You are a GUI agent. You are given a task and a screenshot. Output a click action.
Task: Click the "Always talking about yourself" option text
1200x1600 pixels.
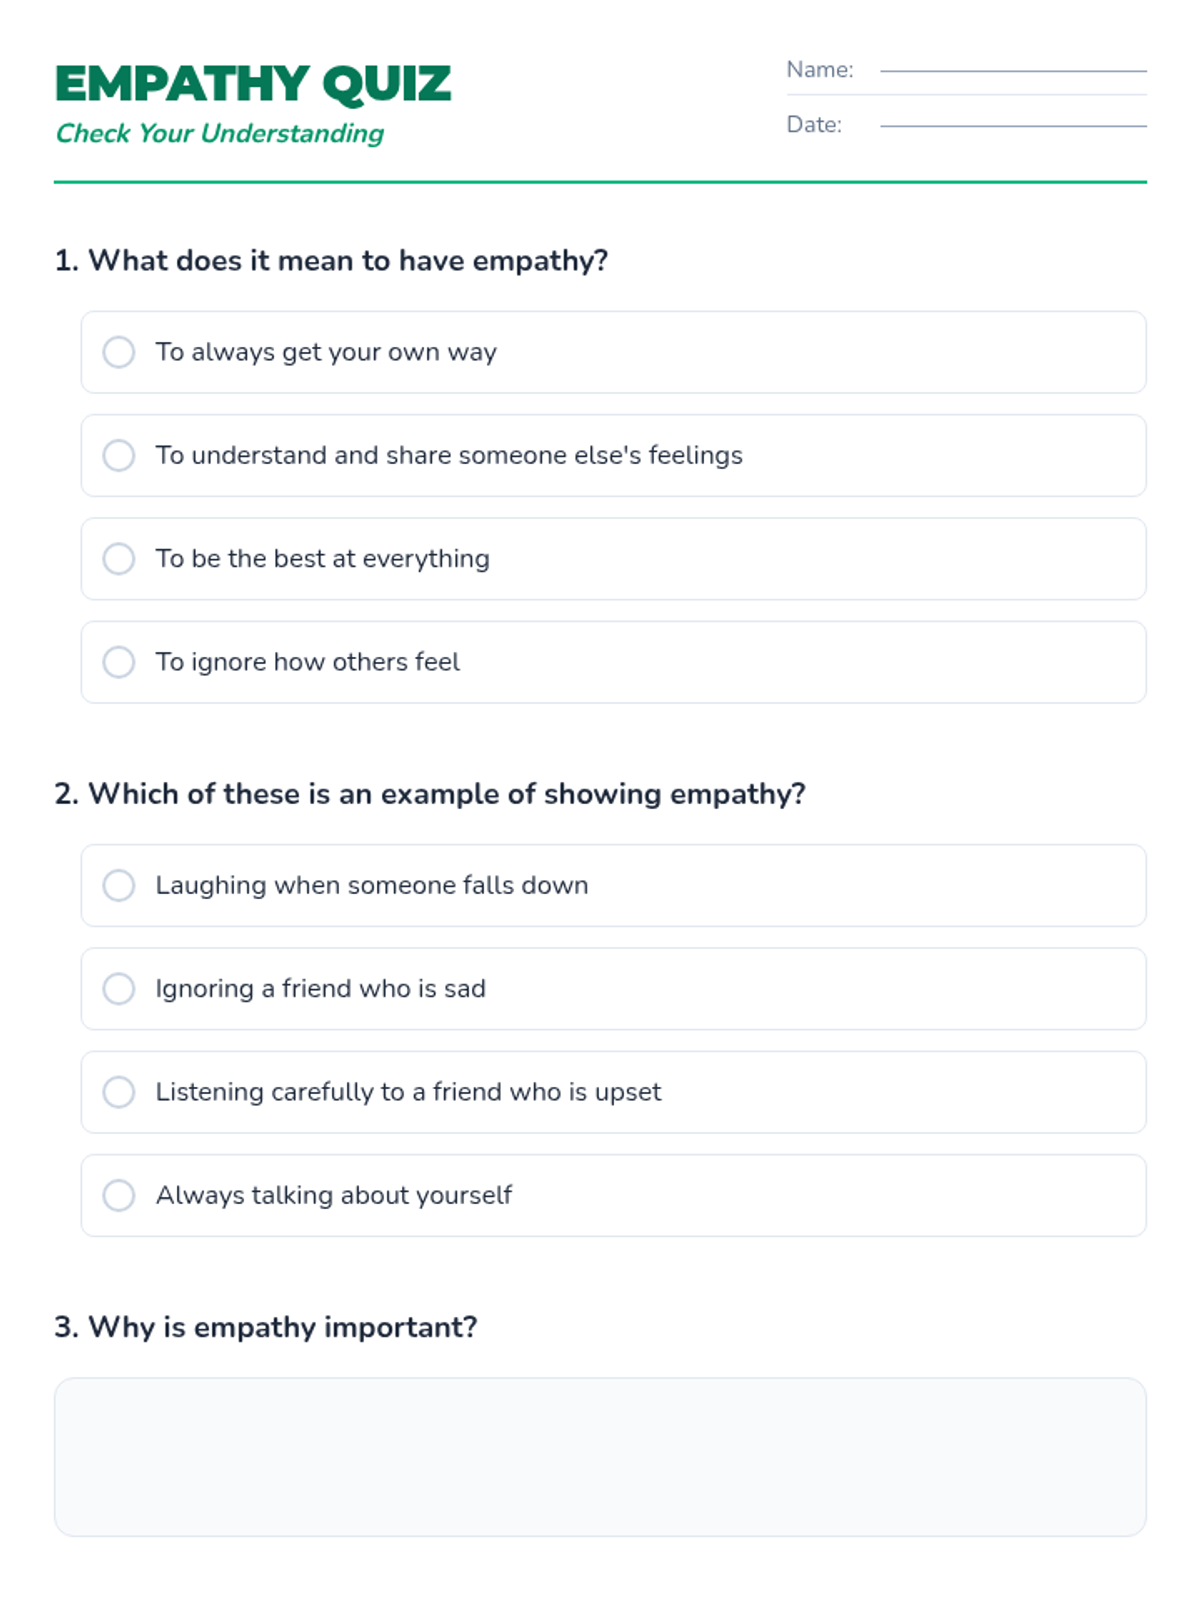point(333,1195)
